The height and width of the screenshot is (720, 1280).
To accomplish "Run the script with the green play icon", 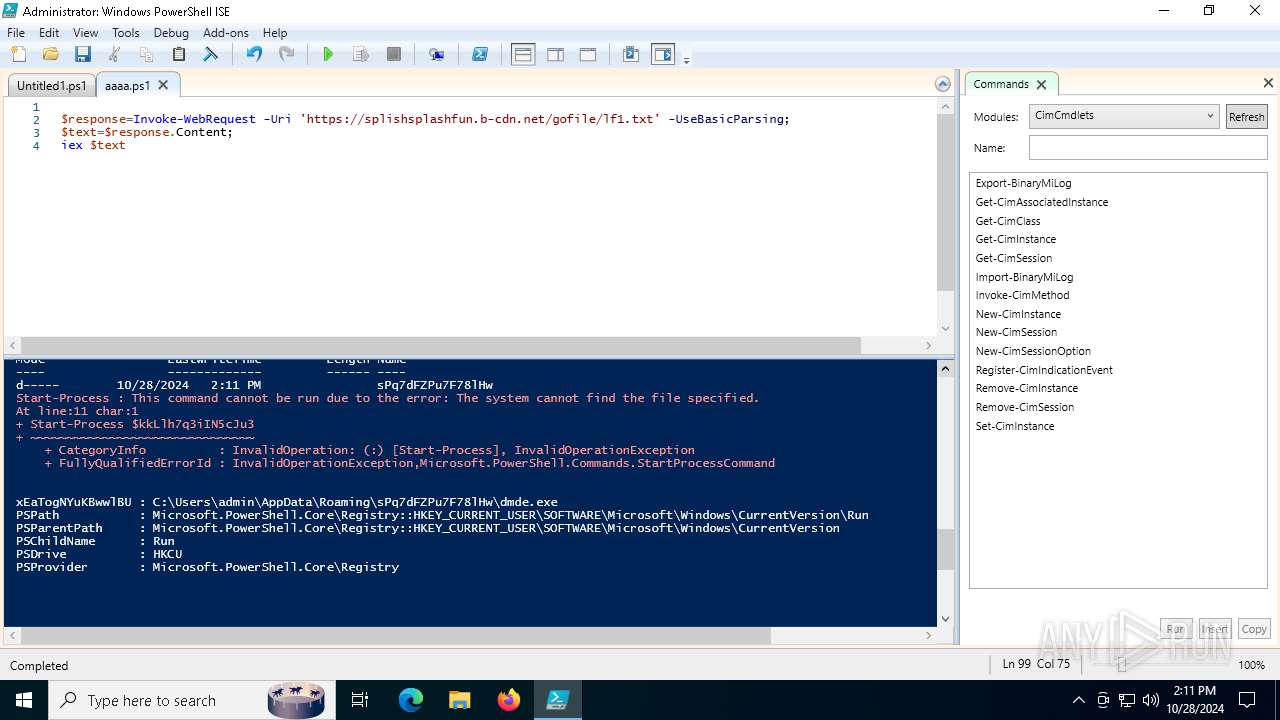I will tap(328, 55).
